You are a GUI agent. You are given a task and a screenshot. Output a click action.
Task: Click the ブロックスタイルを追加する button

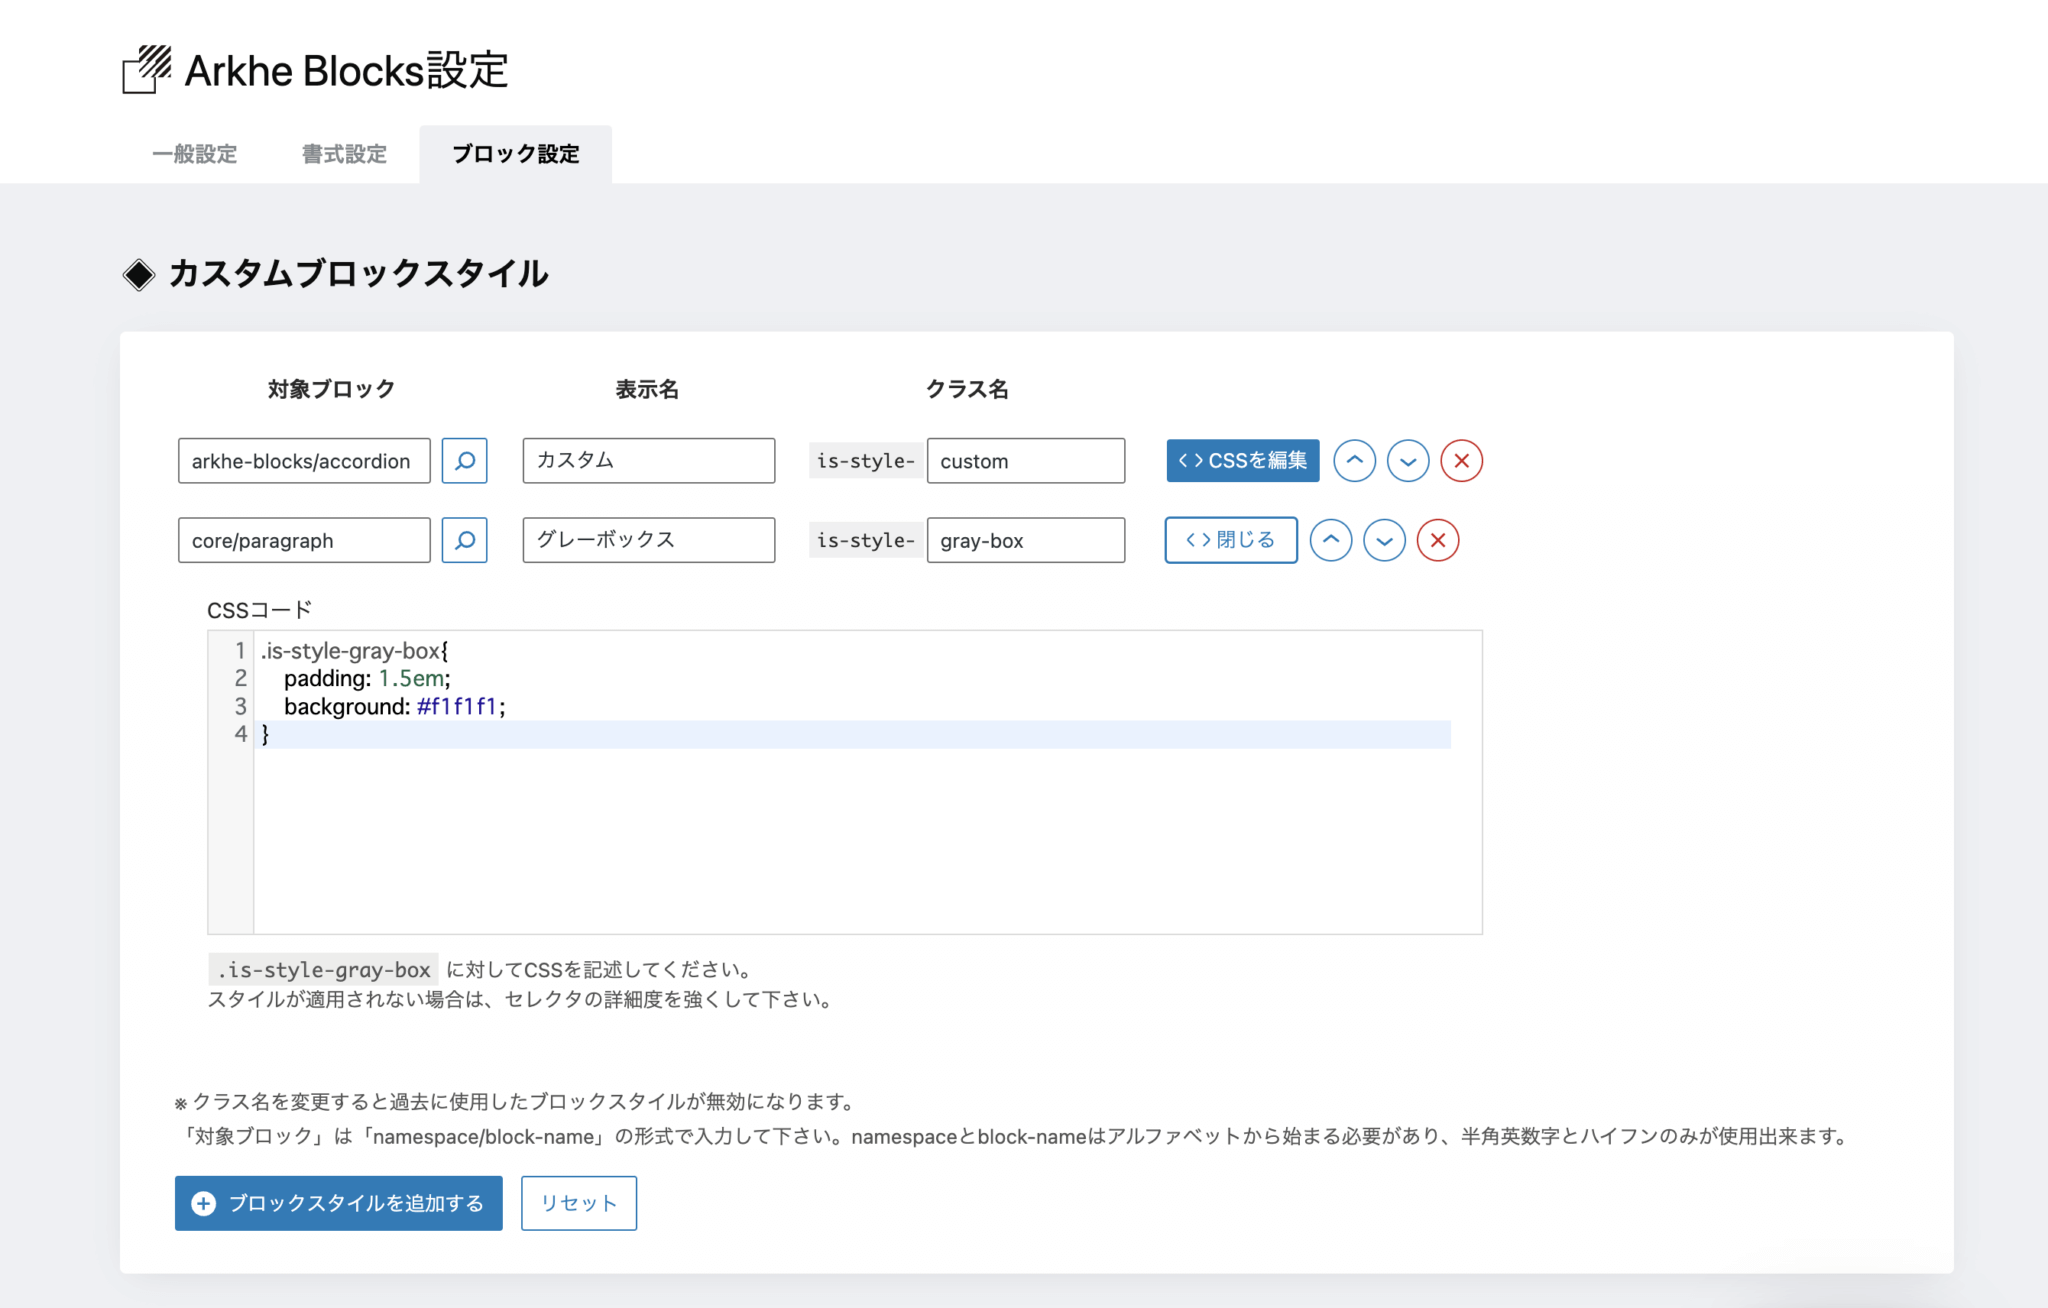tap(338, 1203)
